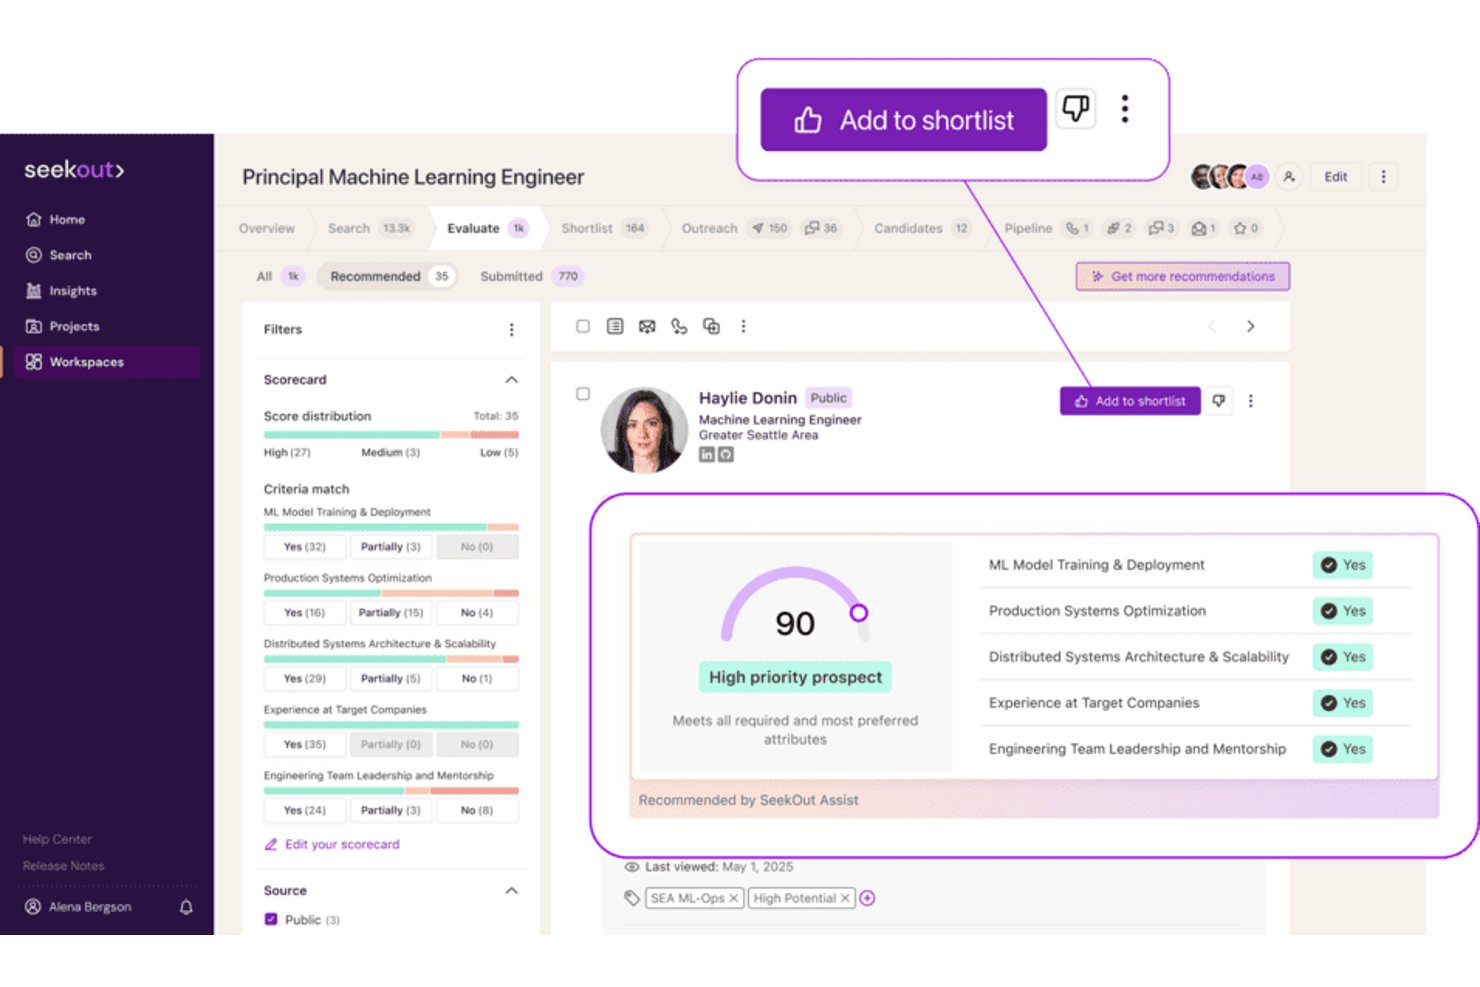Click the High priority prospect badge
Image resolution: width=1480 pixels, height=987 pixels.
click(x=795, y=677)
